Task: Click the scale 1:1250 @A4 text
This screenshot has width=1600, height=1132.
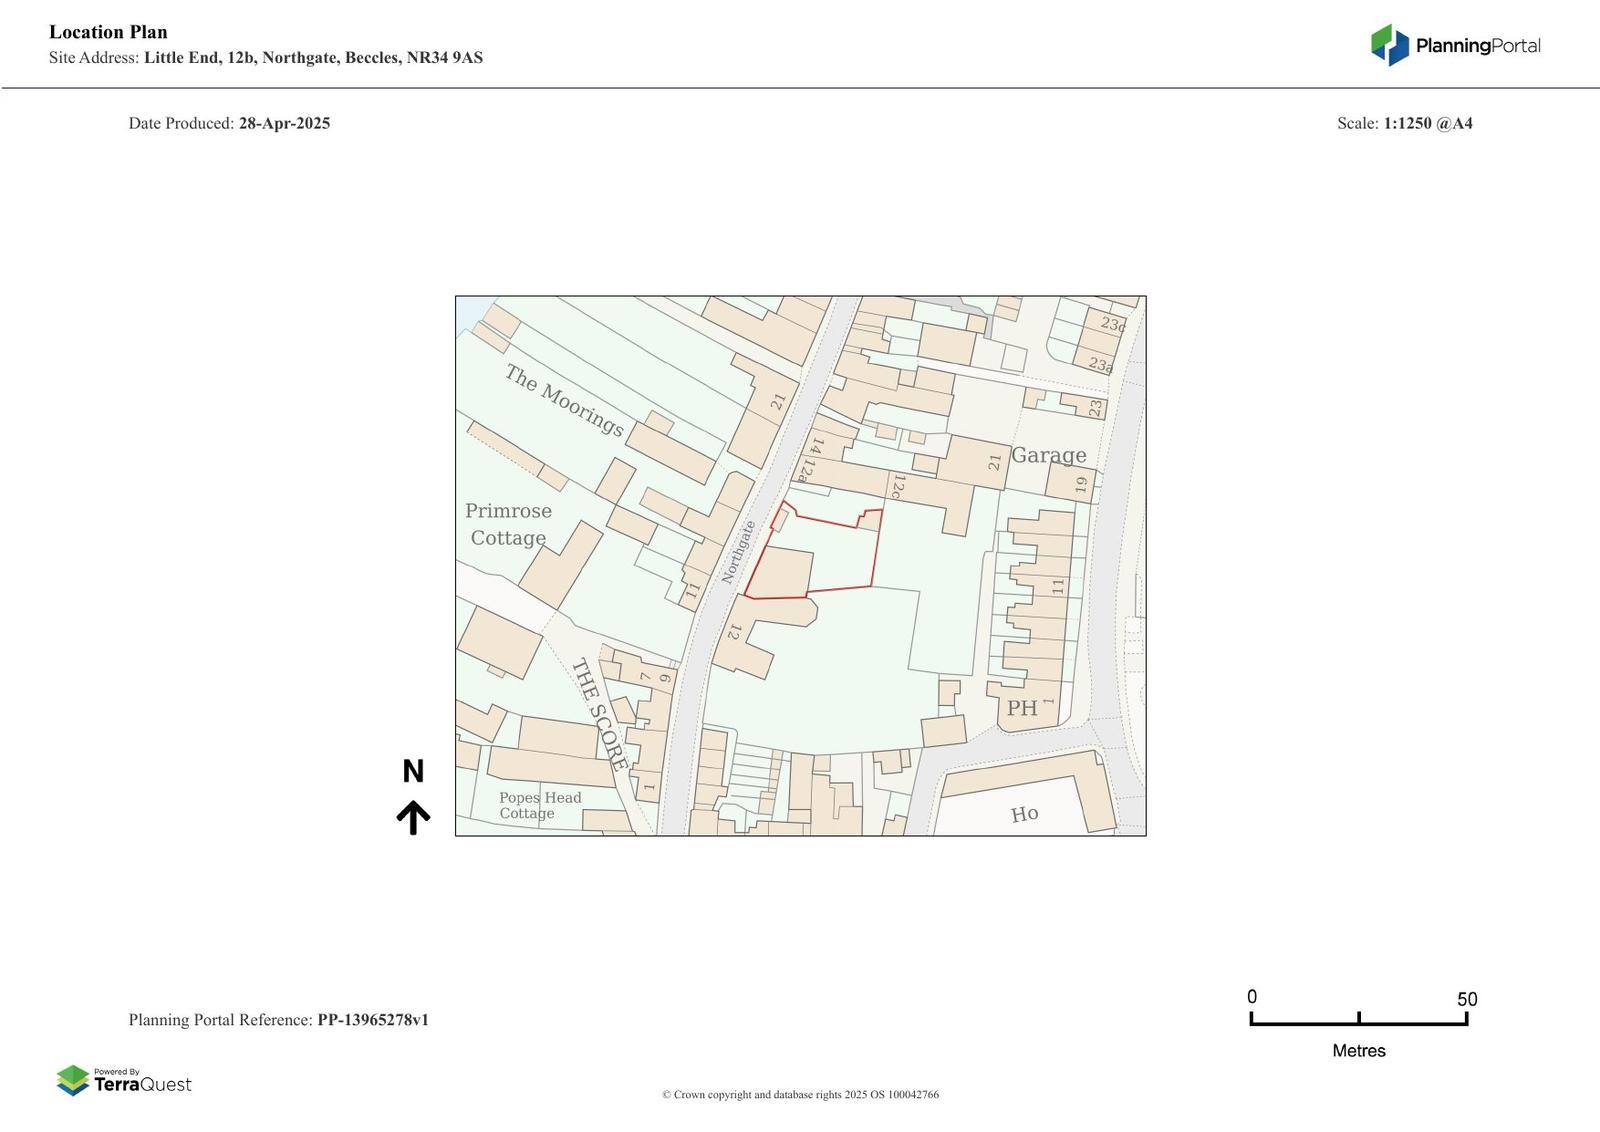Action: (x=1427, y=124)
